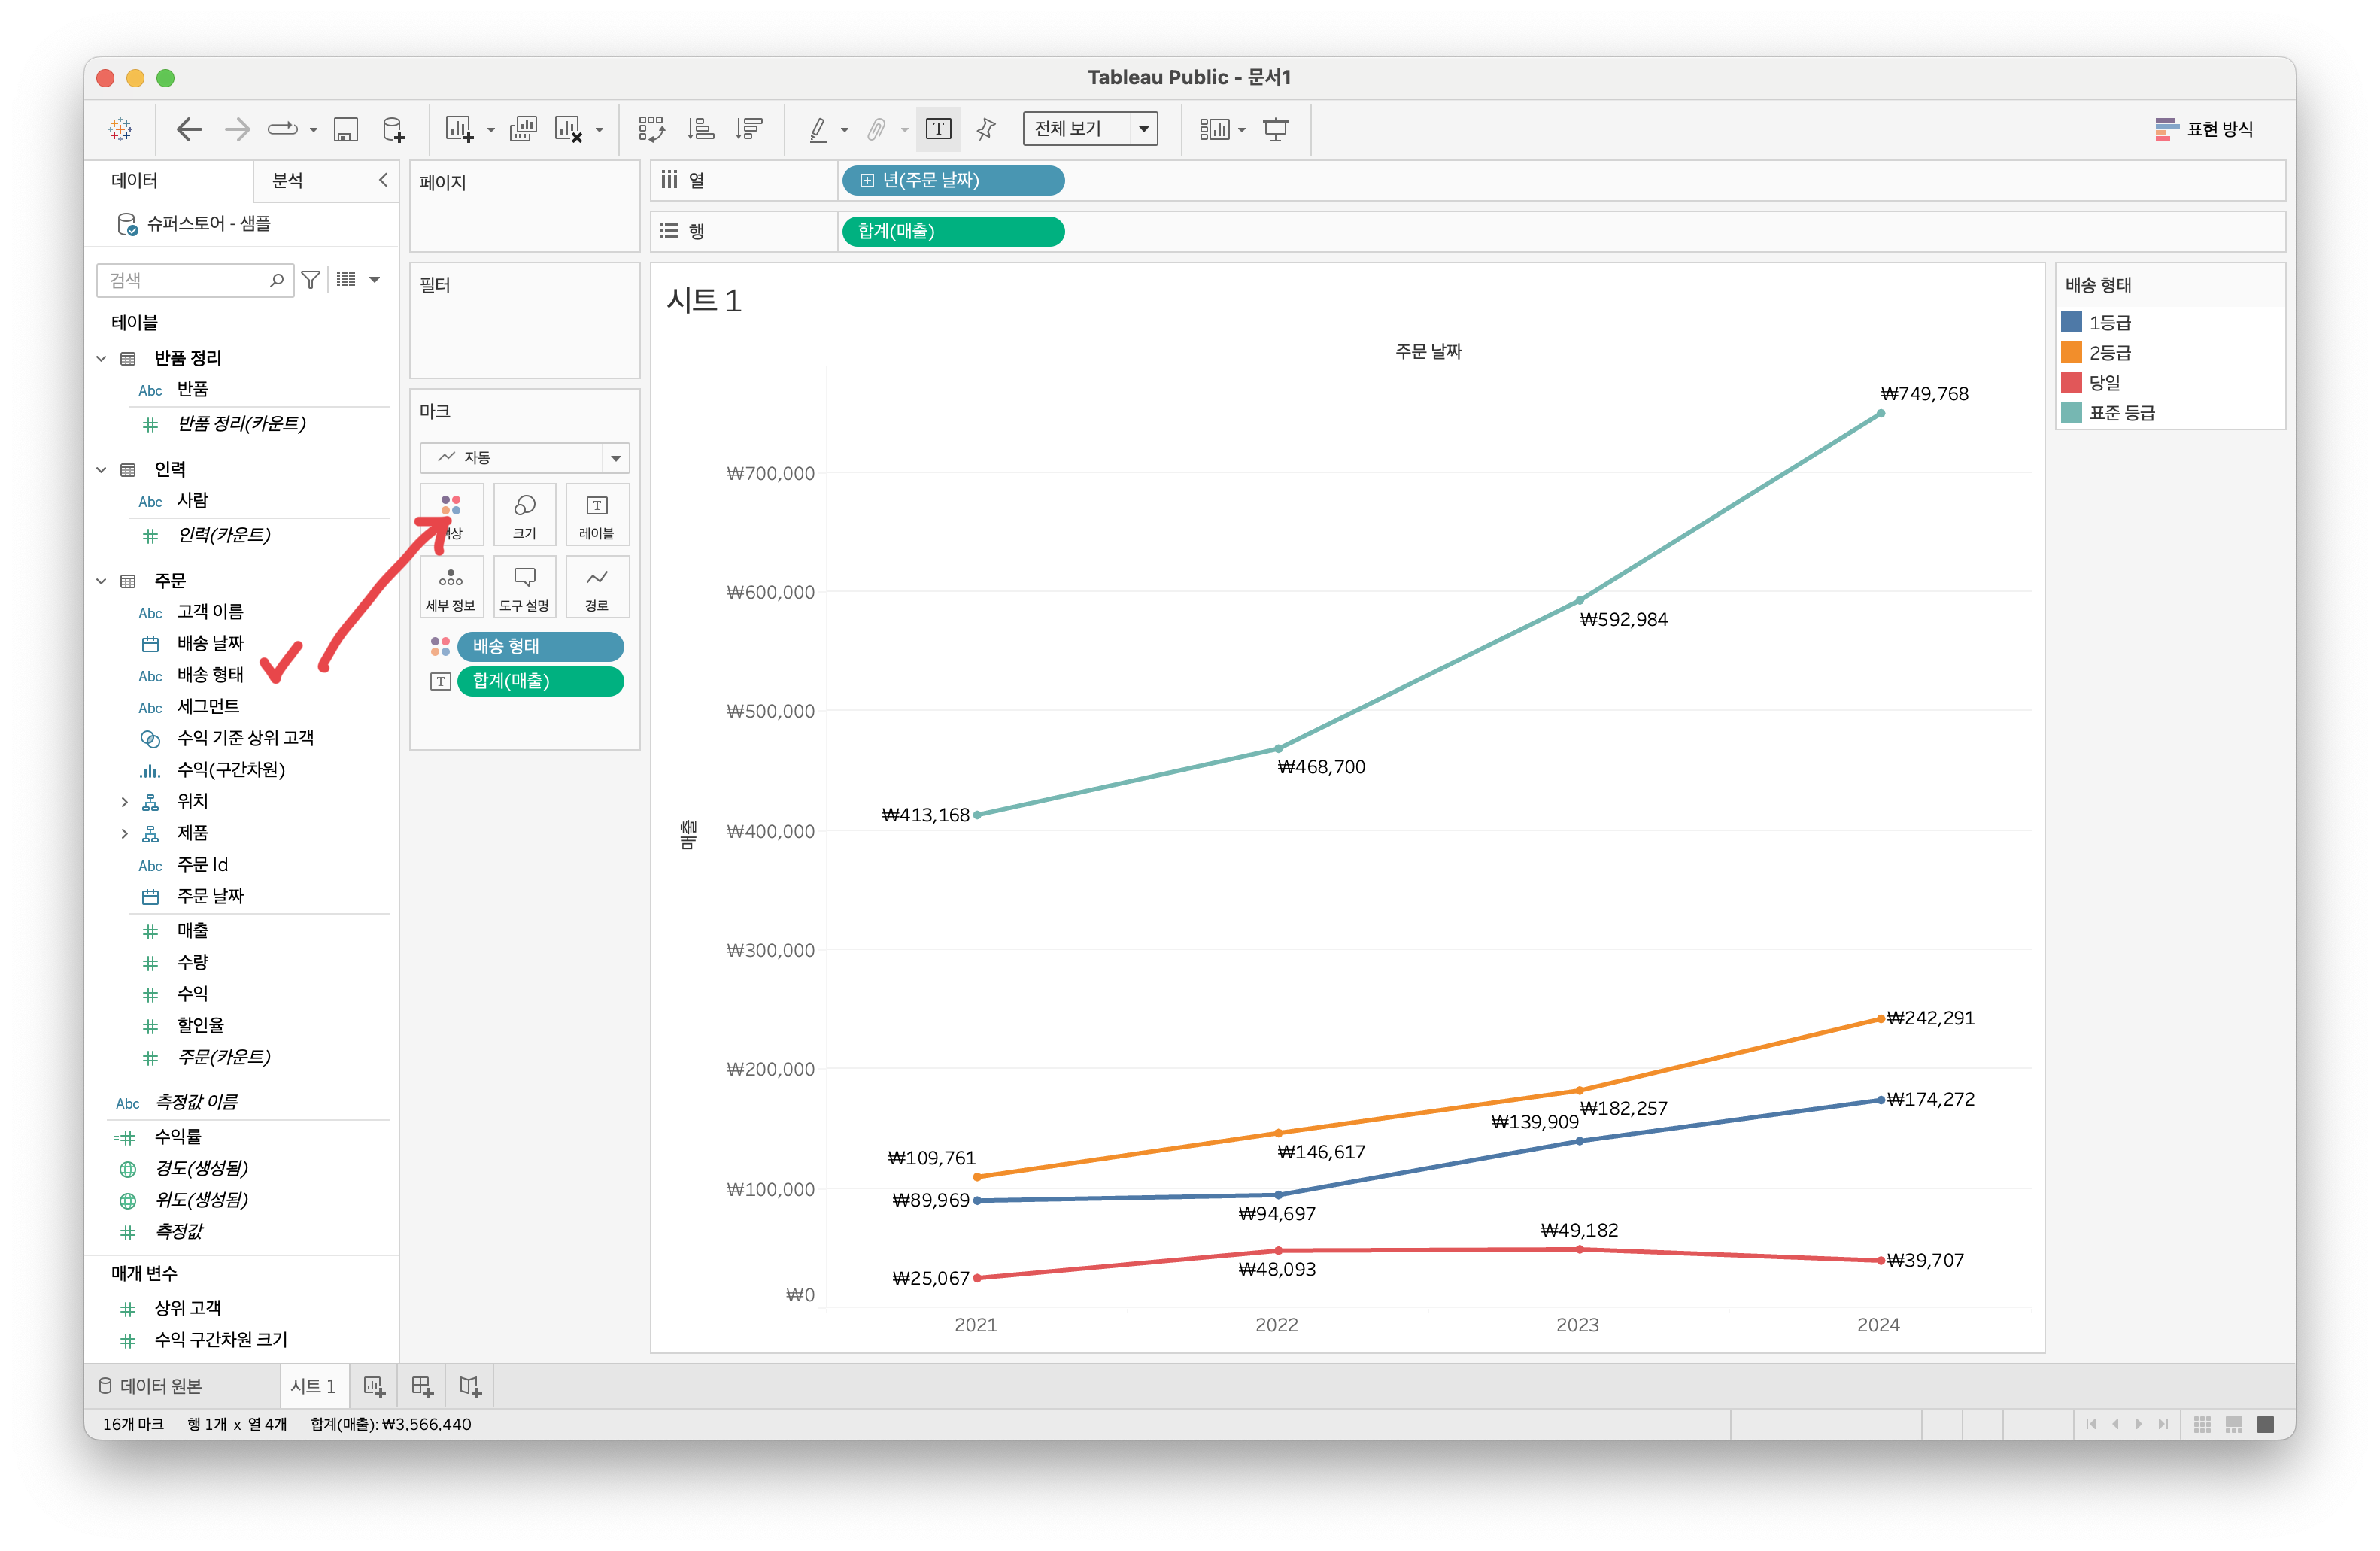The width and height of the screenshot is (2380, 1551).
Task: Click the 크기 (Size) marks card button
Action: (x=524, y=514)
